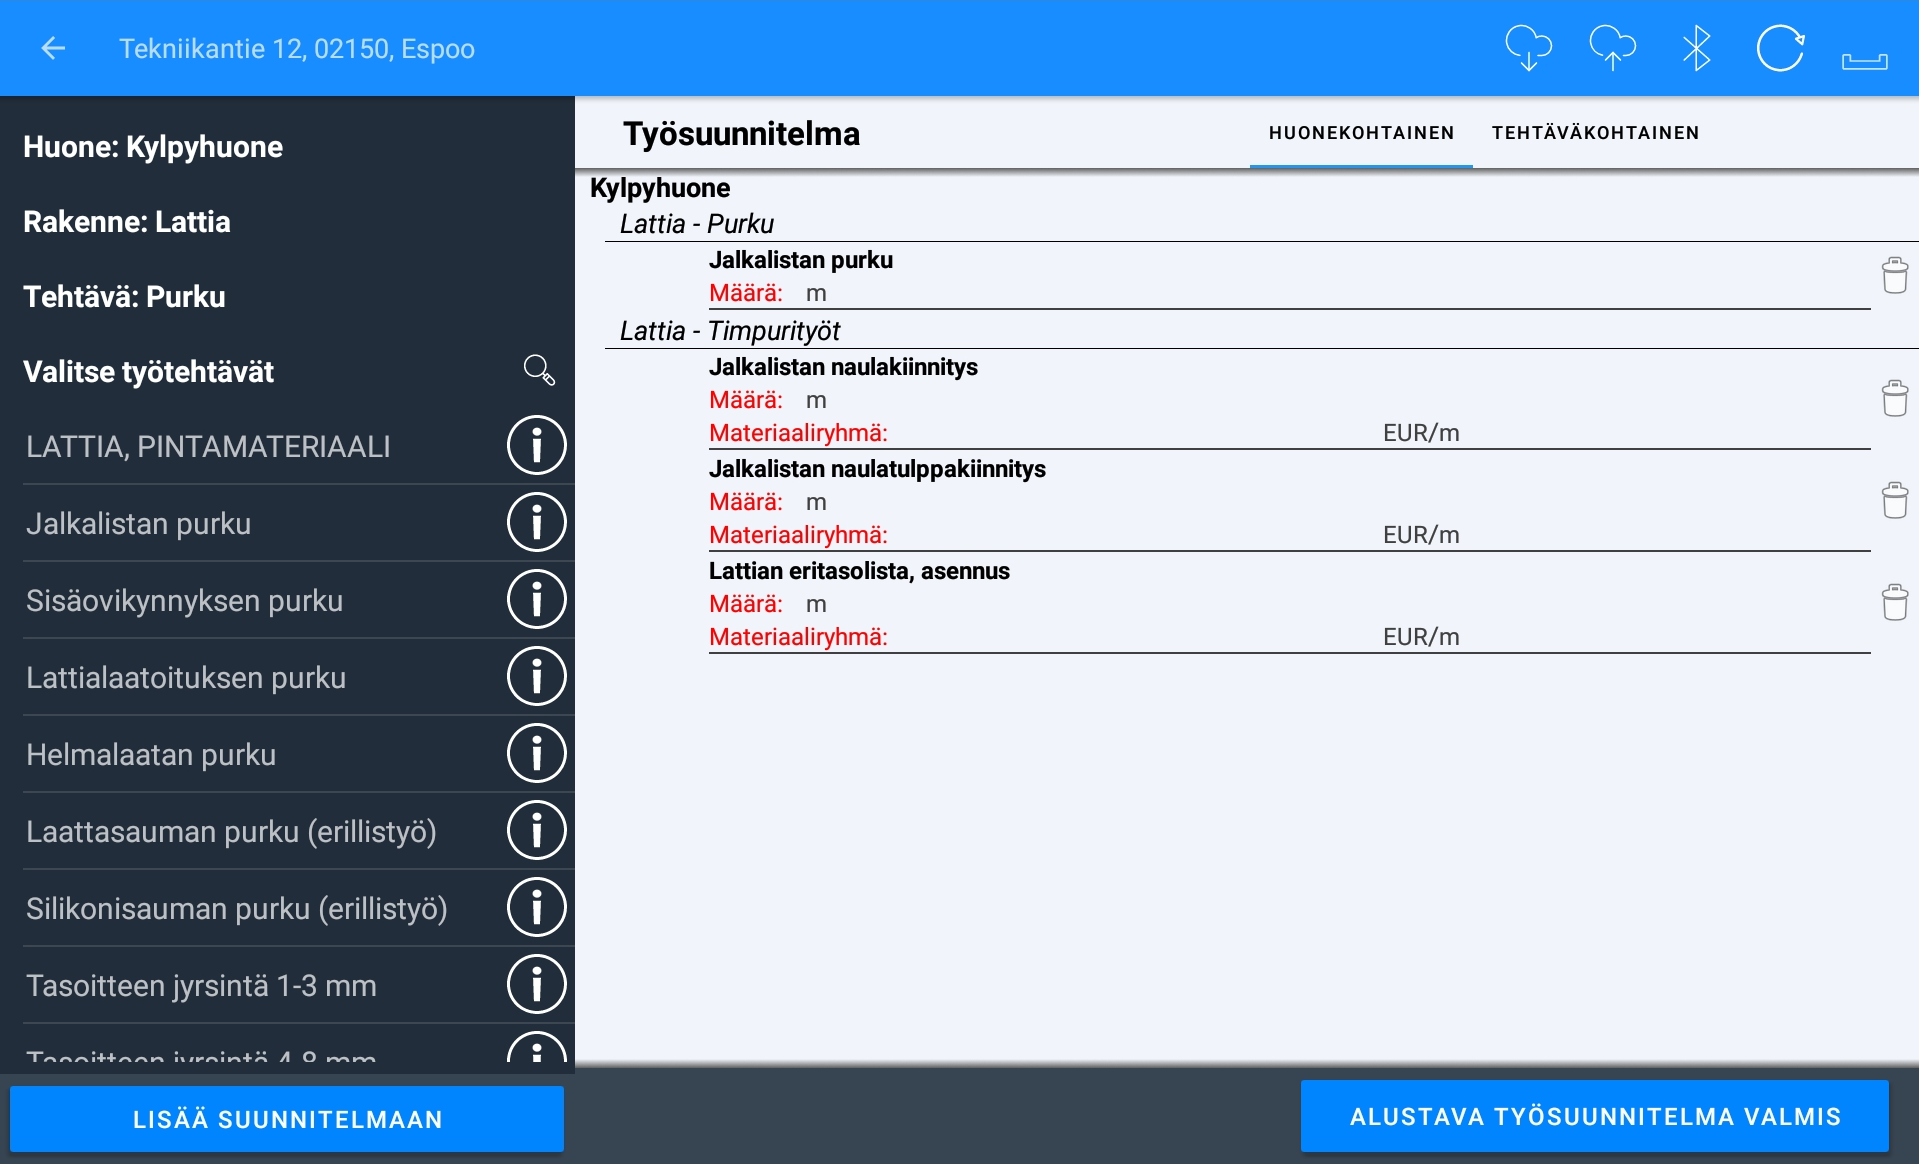Delete Jalkalistan naulakiinnitys from plan
Image resolution: width=1919 pixels, height=1164 pixels.
[x=1894, y=399]
